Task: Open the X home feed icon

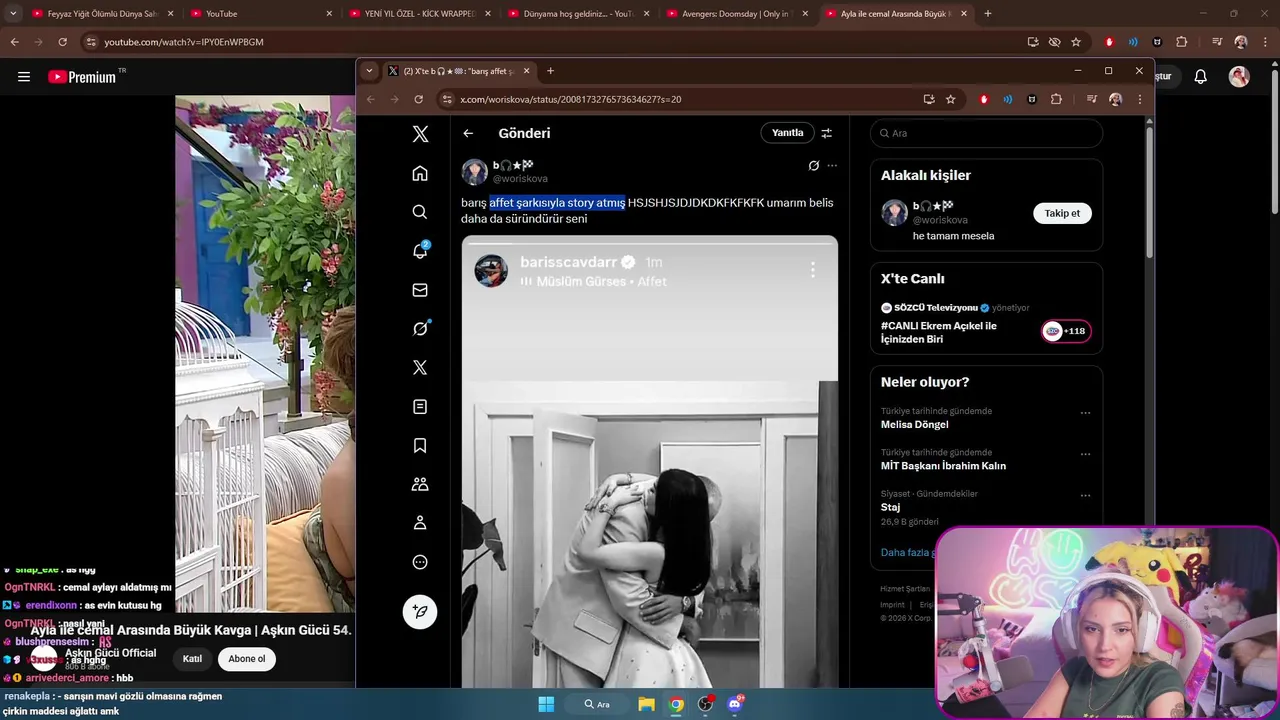Action: [x=420, y=173]
